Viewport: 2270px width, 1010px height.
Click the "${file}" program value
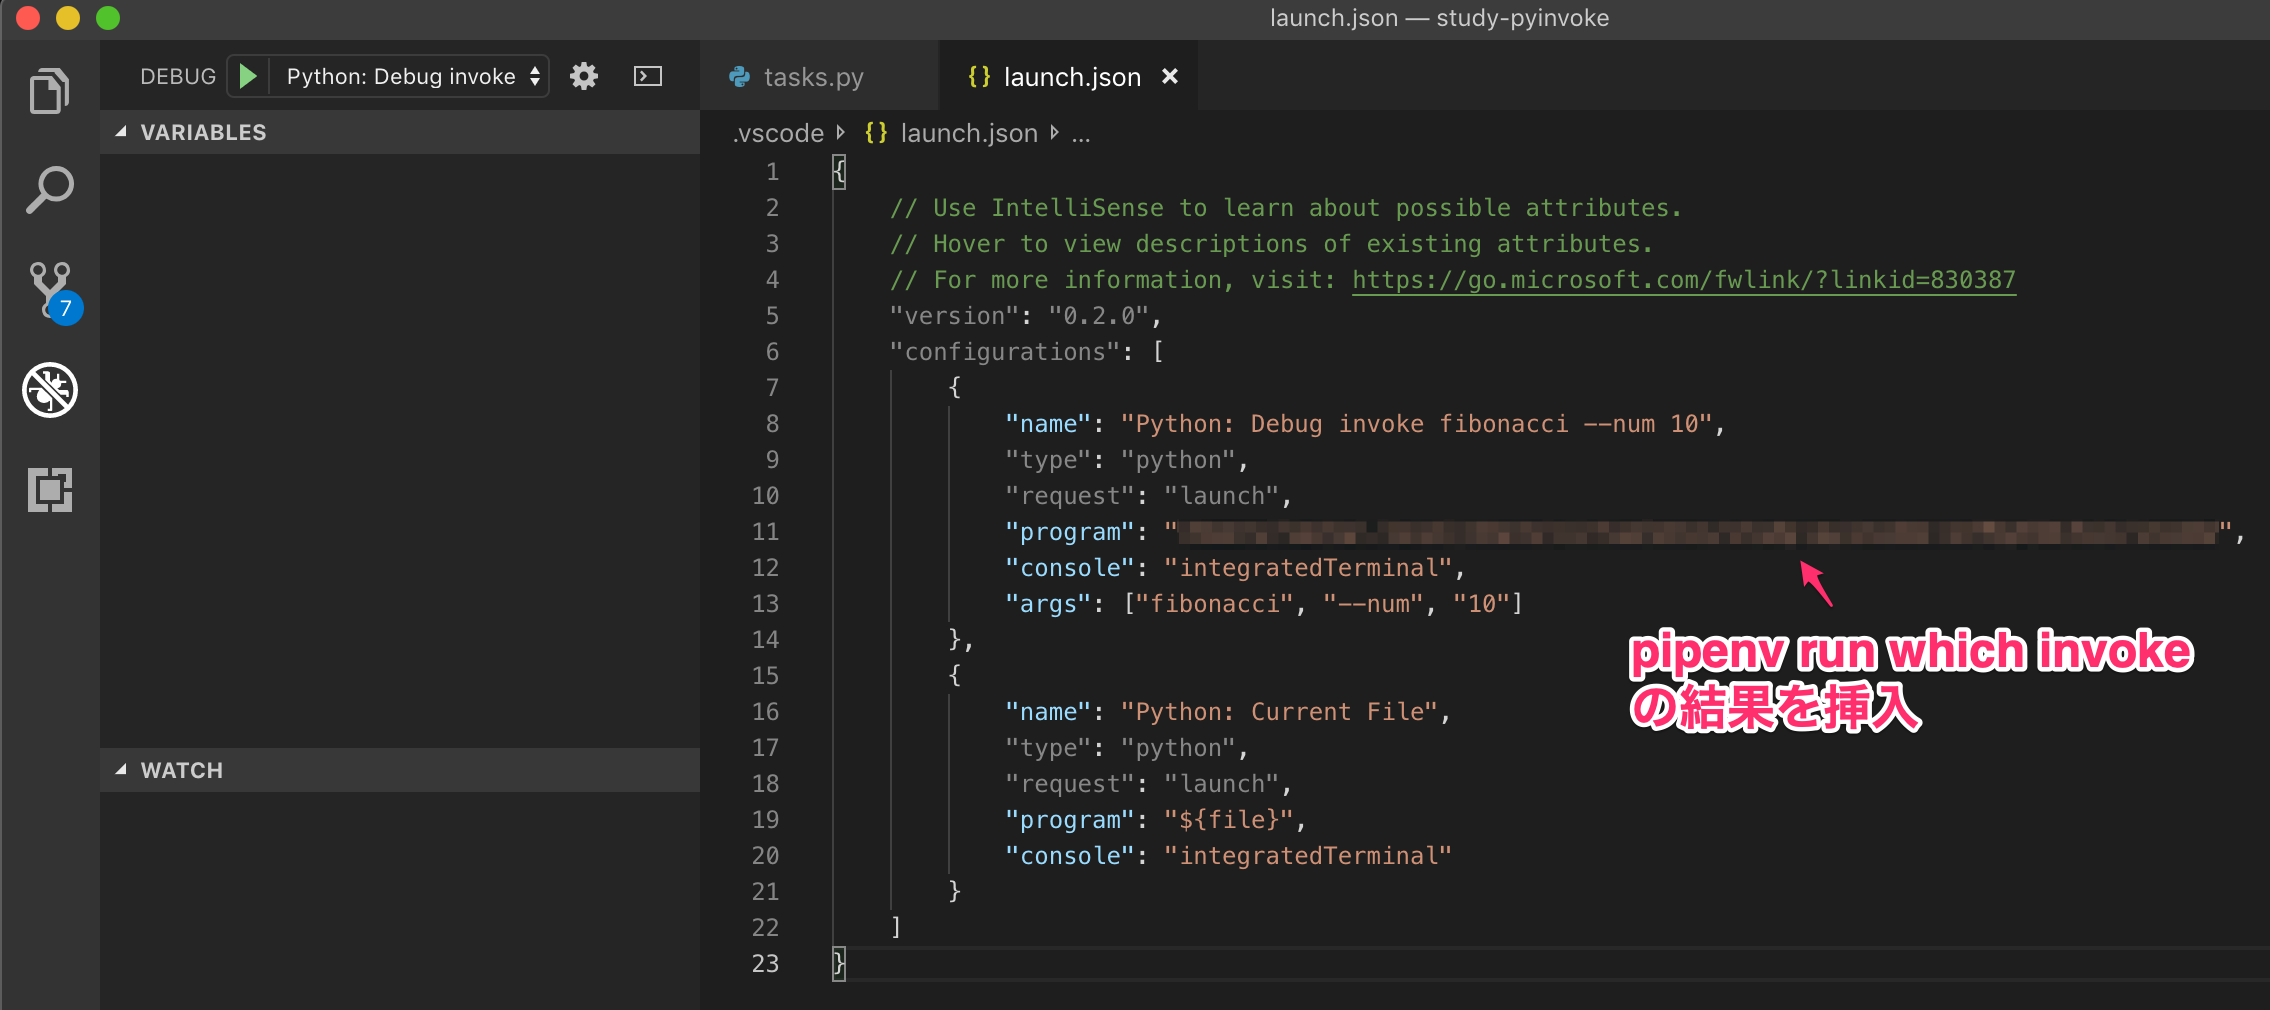point(1228,820)
